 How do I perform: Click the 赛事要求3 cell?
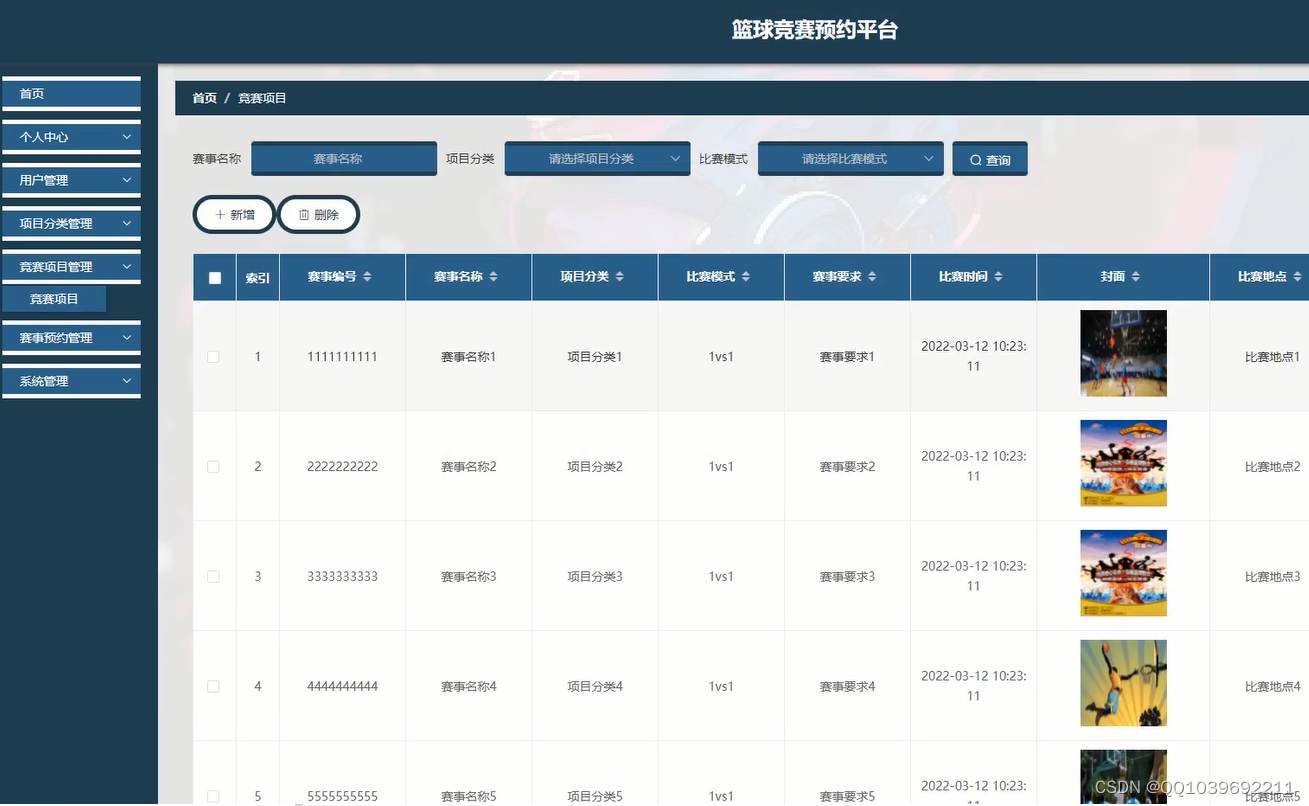coord(847,577)
